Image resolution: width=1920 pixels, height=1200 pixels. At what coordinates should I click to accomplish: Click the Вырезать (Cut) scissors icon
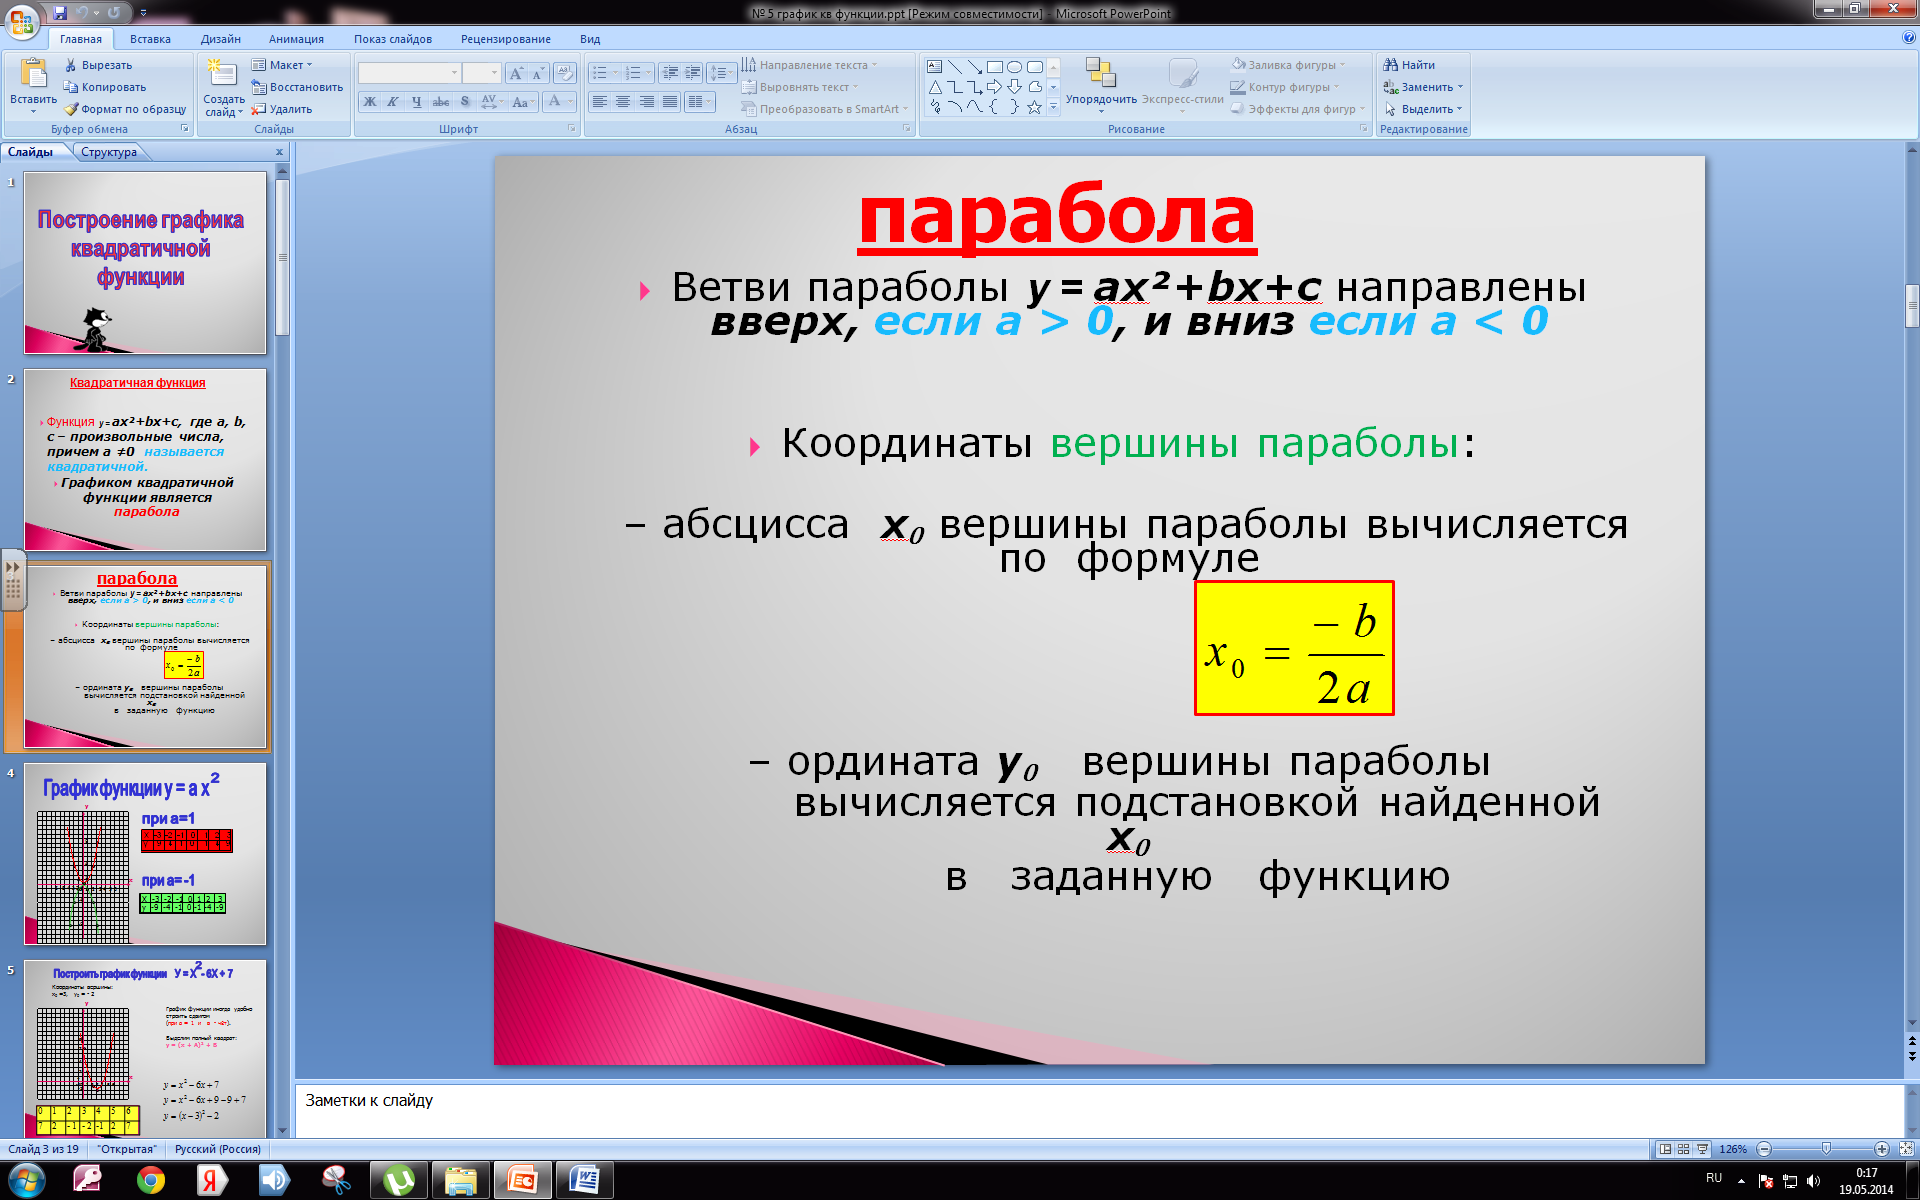(71, 65)
